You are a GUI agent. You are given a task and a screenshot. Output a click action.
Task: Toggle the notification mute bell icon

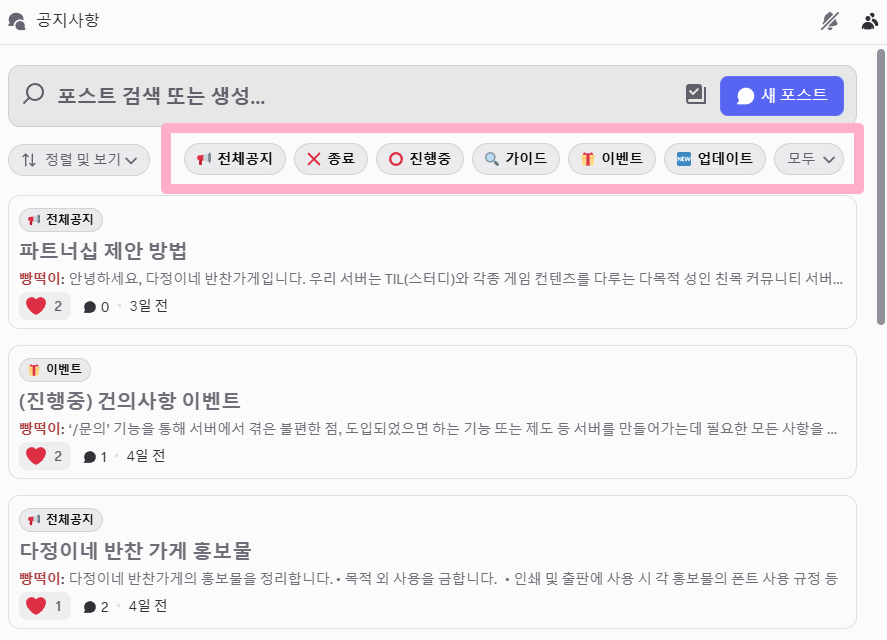(x=830, y=21)
